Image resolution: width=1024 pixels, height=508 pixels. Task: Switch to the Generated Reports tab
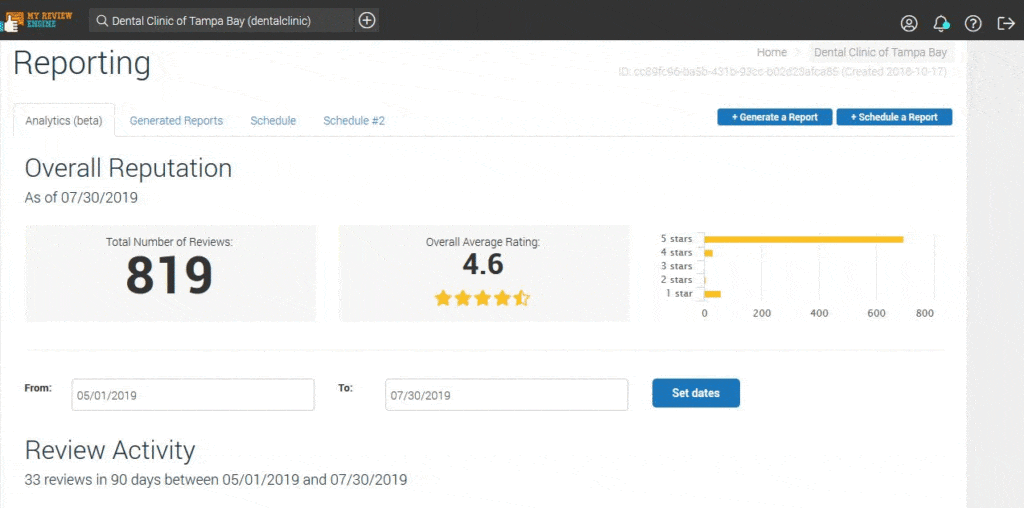(176, 120)
